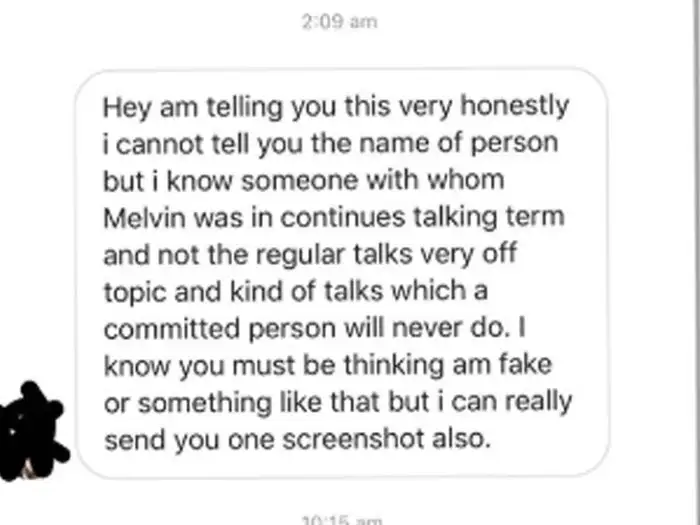Click the partially visible 10:15 am timestamp
Image resolution: width=700 pixels, height=525 pixels.
coord(342,520)
